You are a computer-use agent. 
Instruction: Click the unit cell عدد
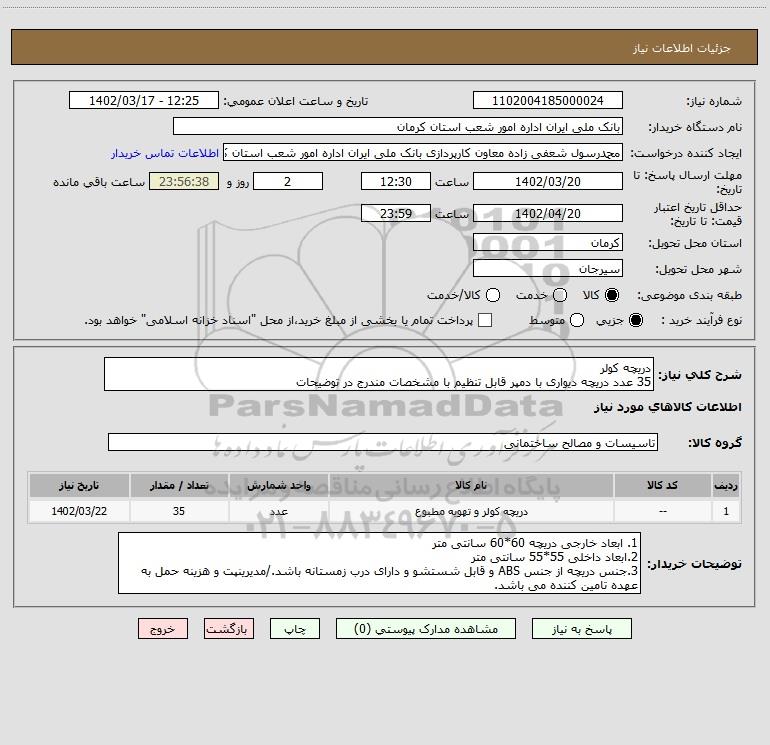[x=278, y=511]
